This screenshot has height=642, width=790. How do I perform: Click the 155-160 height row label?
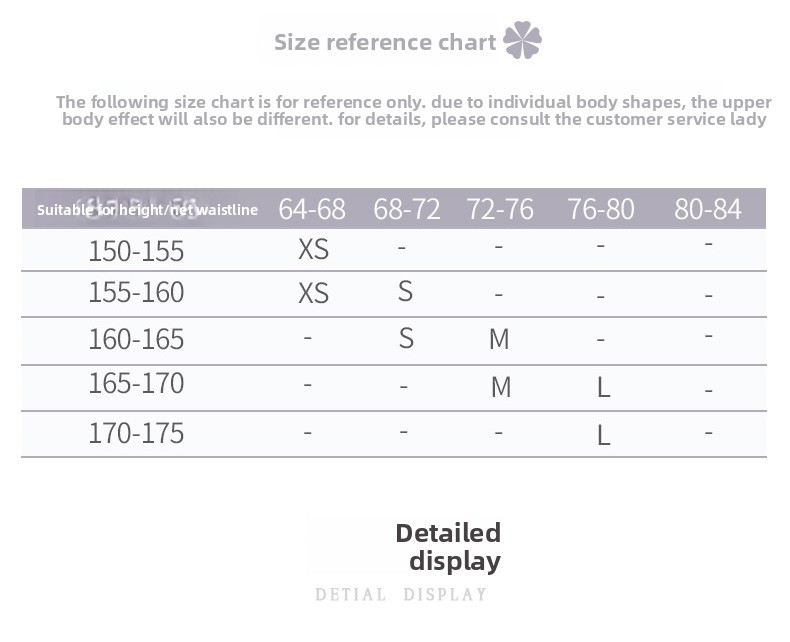tap(136, 292)
